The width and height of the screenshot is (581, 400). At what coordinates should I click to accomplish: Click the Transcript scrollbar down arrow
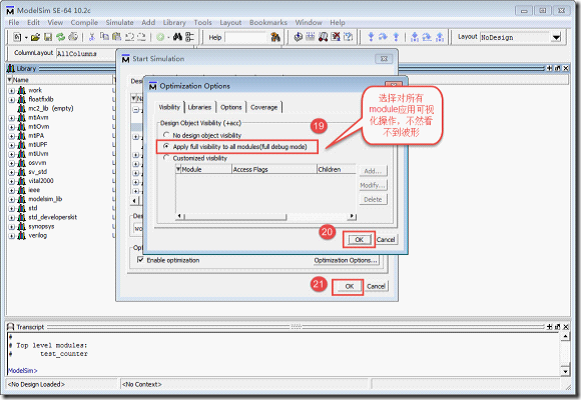click(x=565, y=371)
